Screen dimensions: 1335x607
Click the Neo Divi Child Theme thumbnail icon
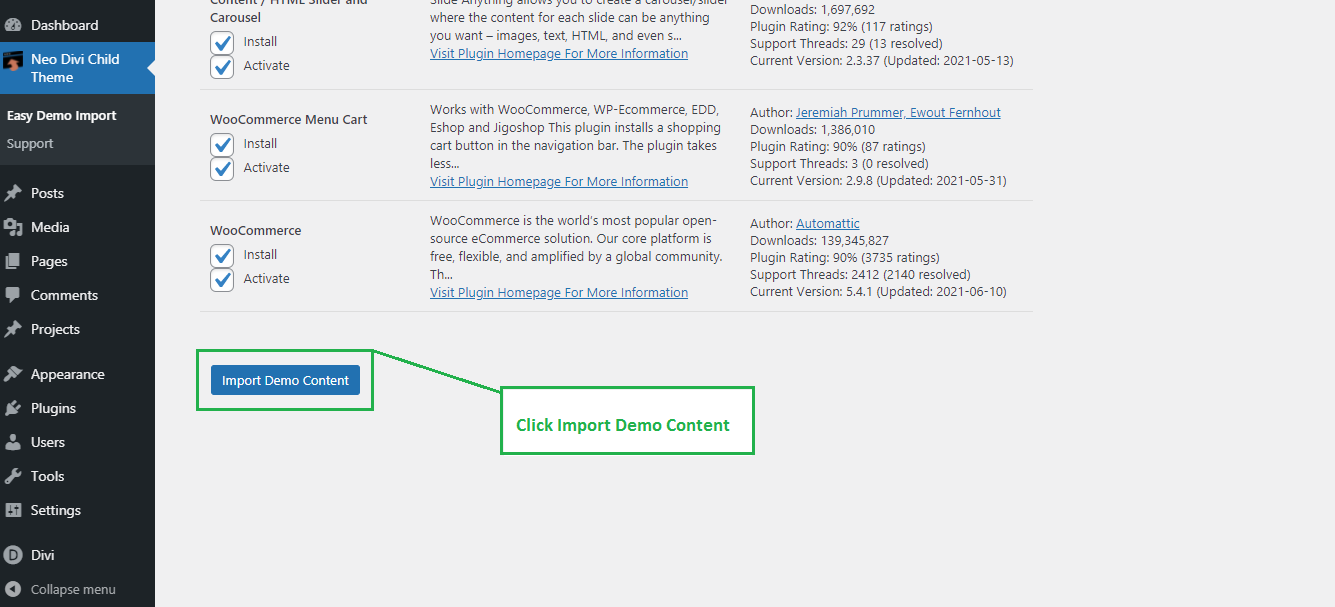coord(13,61)
